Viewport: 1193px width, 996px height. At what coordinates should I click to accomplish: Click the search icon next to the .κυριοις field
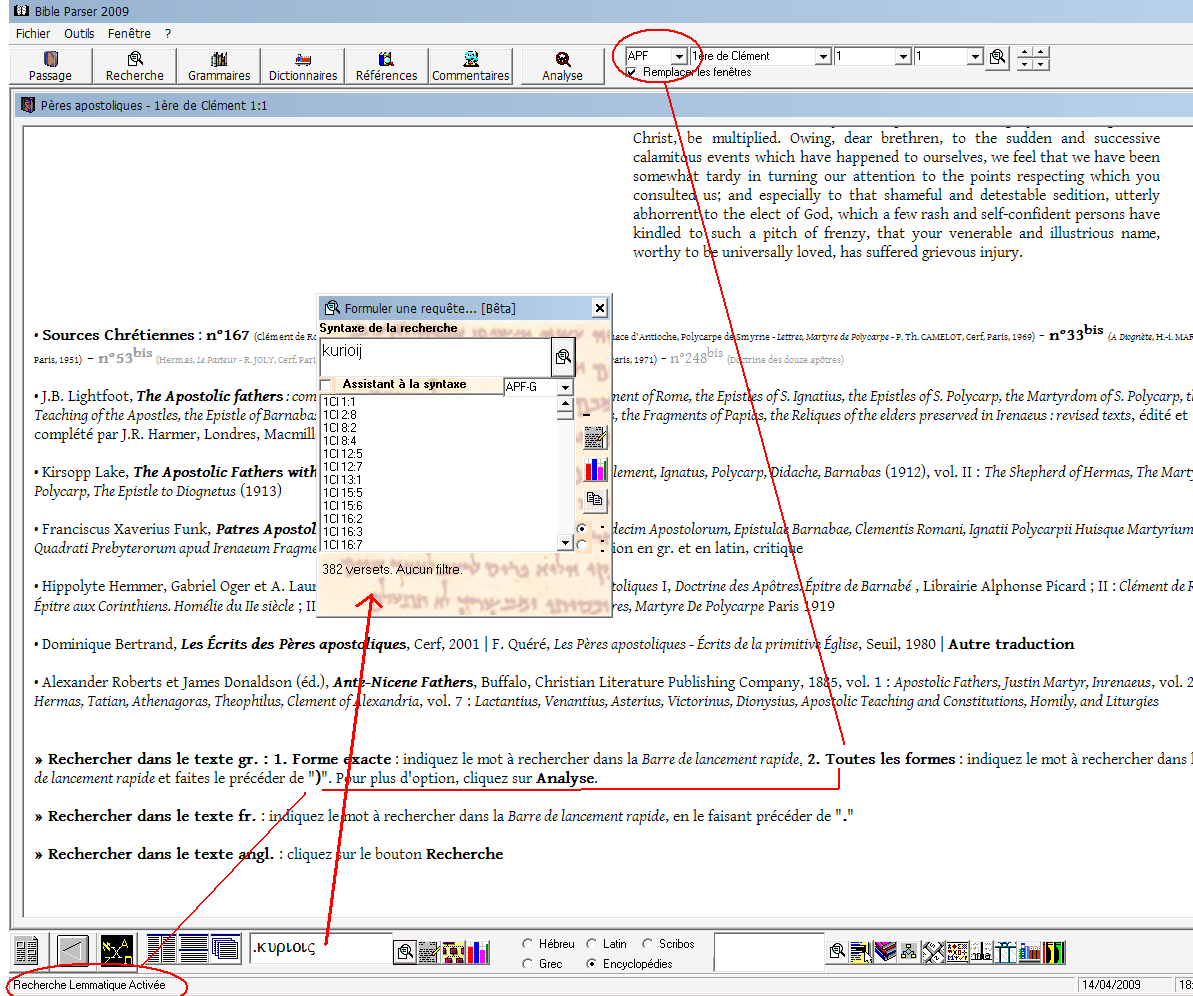pos(406,952)
